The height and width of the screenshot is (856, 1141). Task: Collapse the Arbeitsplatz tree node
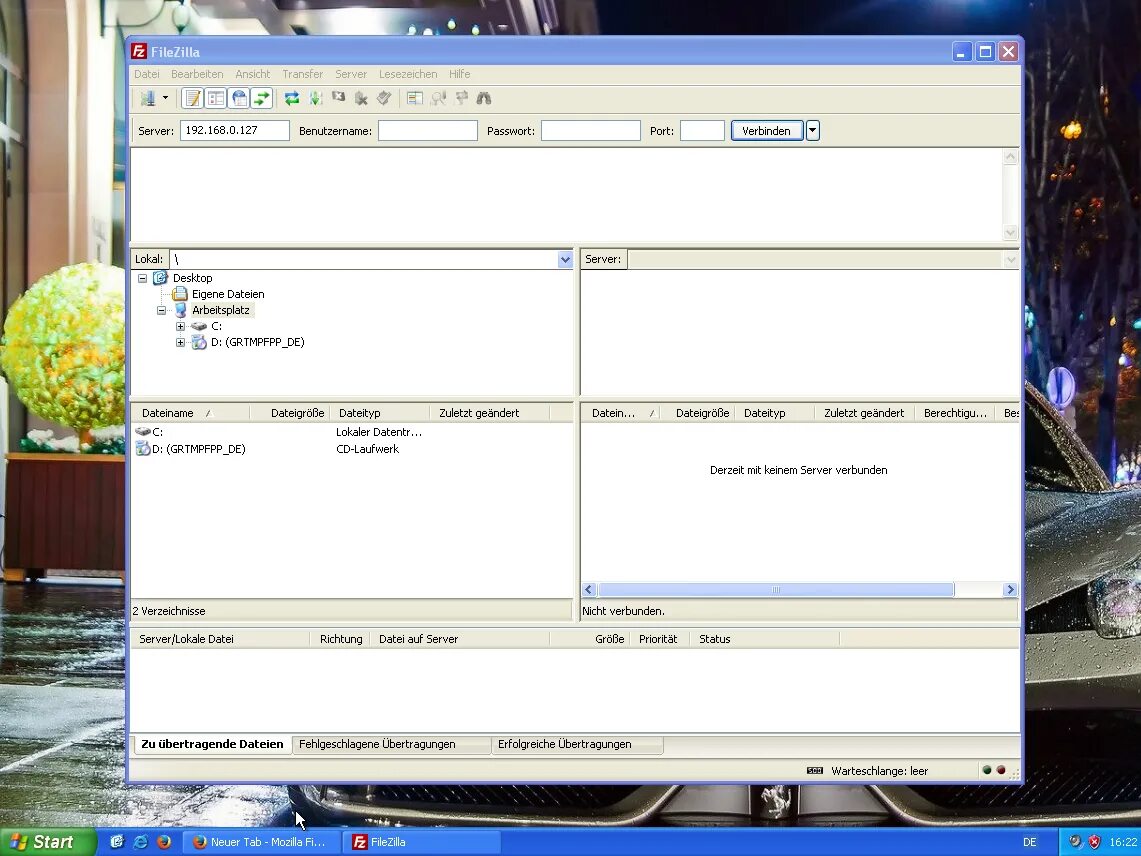(x=162, y=310)
